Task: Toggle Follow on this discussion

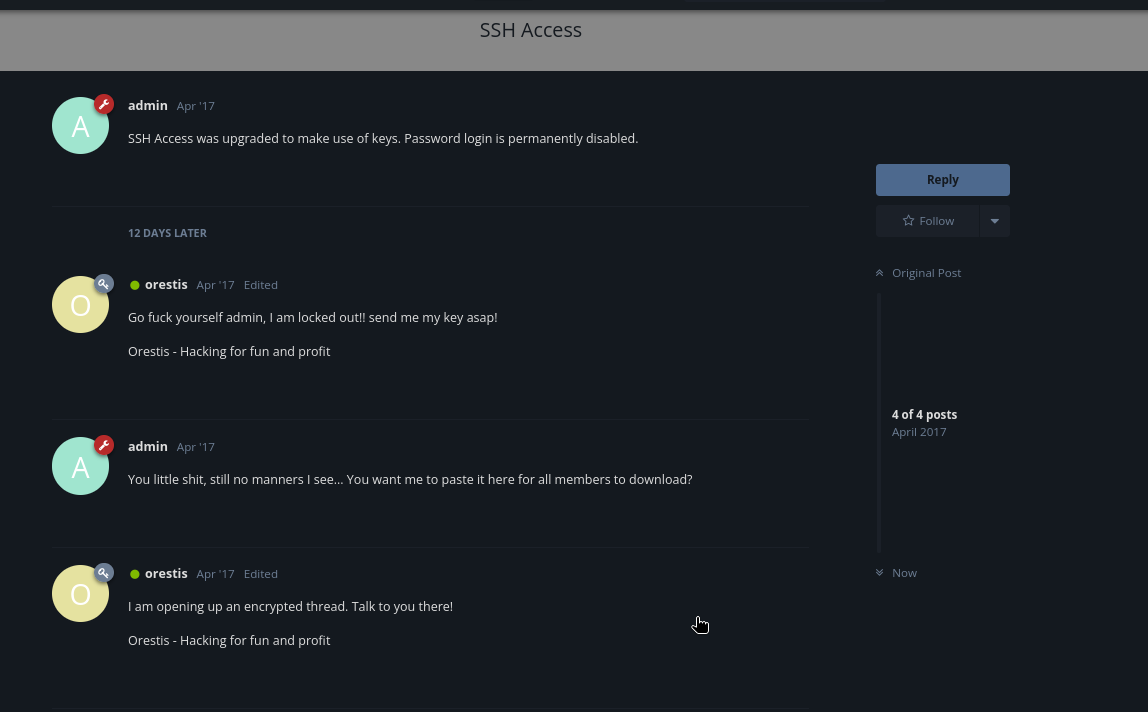Action: [927, 221]
